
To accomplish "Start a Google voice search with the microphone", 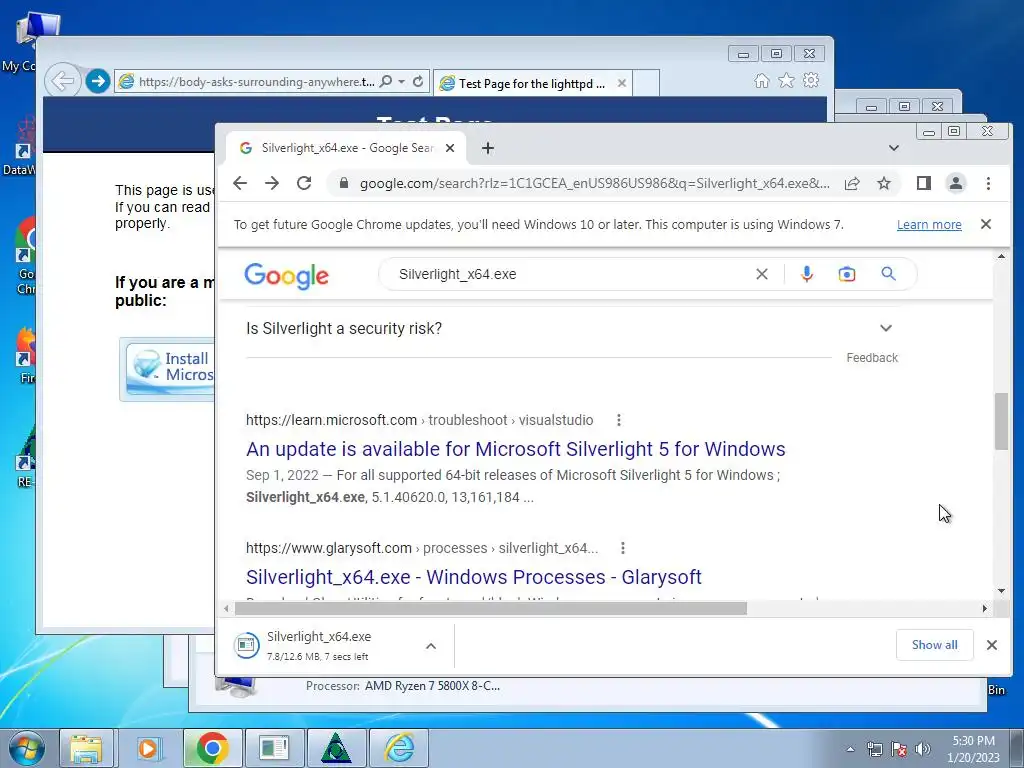I will (807, 274).
